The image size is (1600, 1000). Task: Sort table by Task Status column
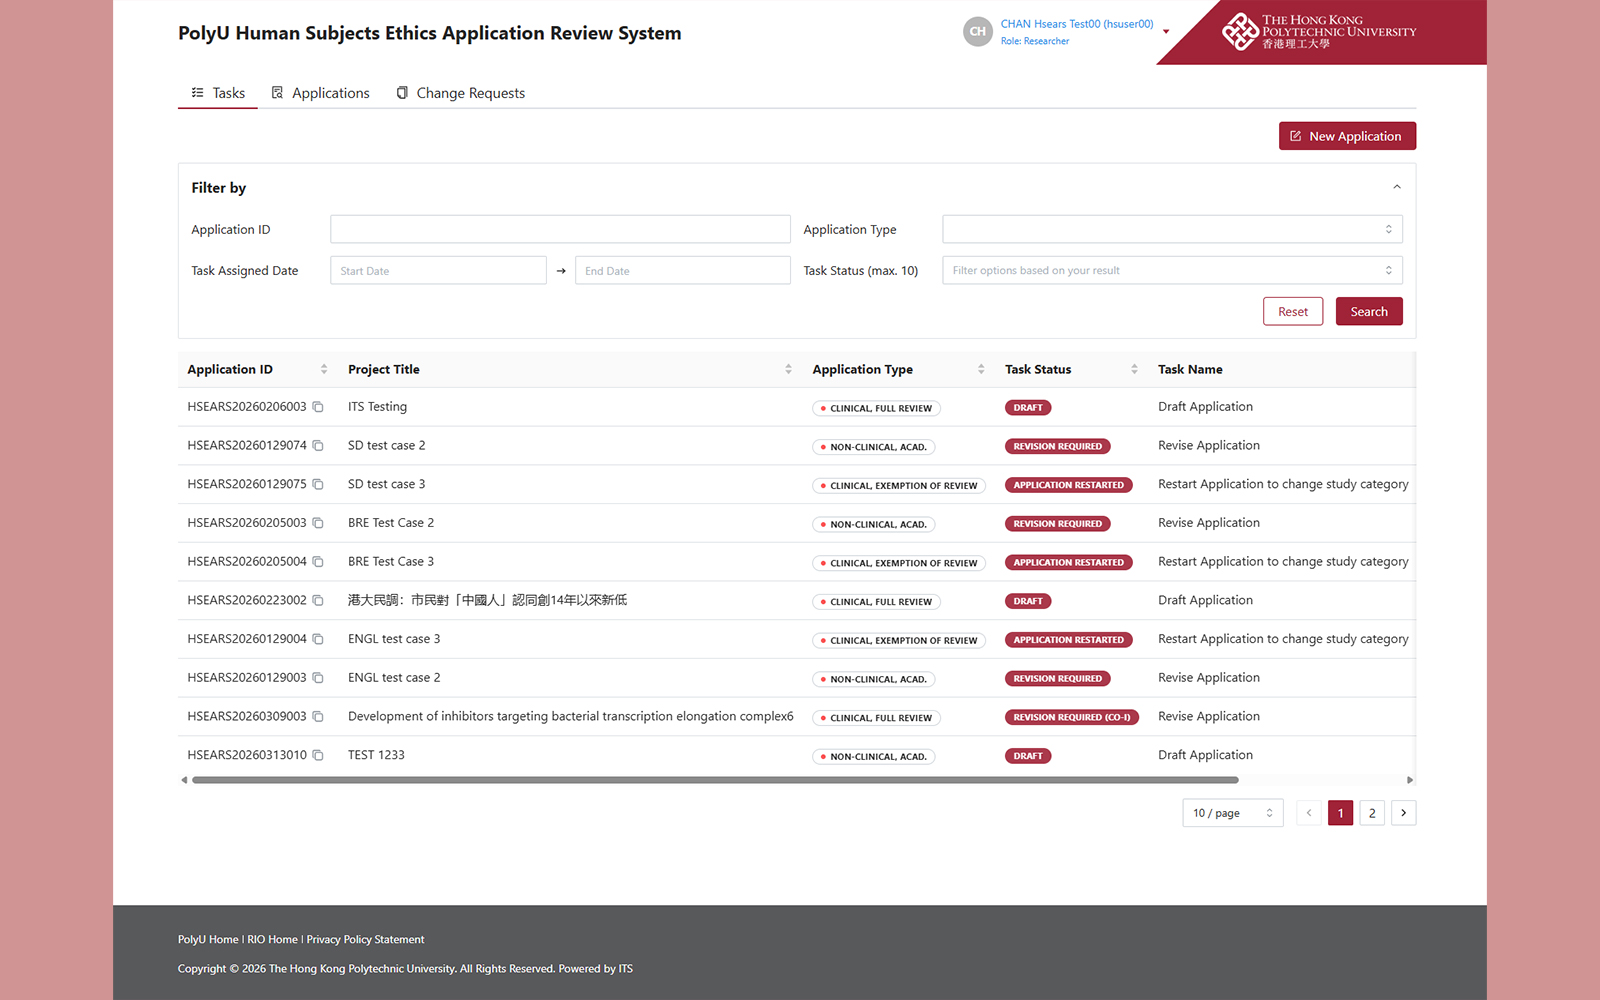click(1134, 369)
